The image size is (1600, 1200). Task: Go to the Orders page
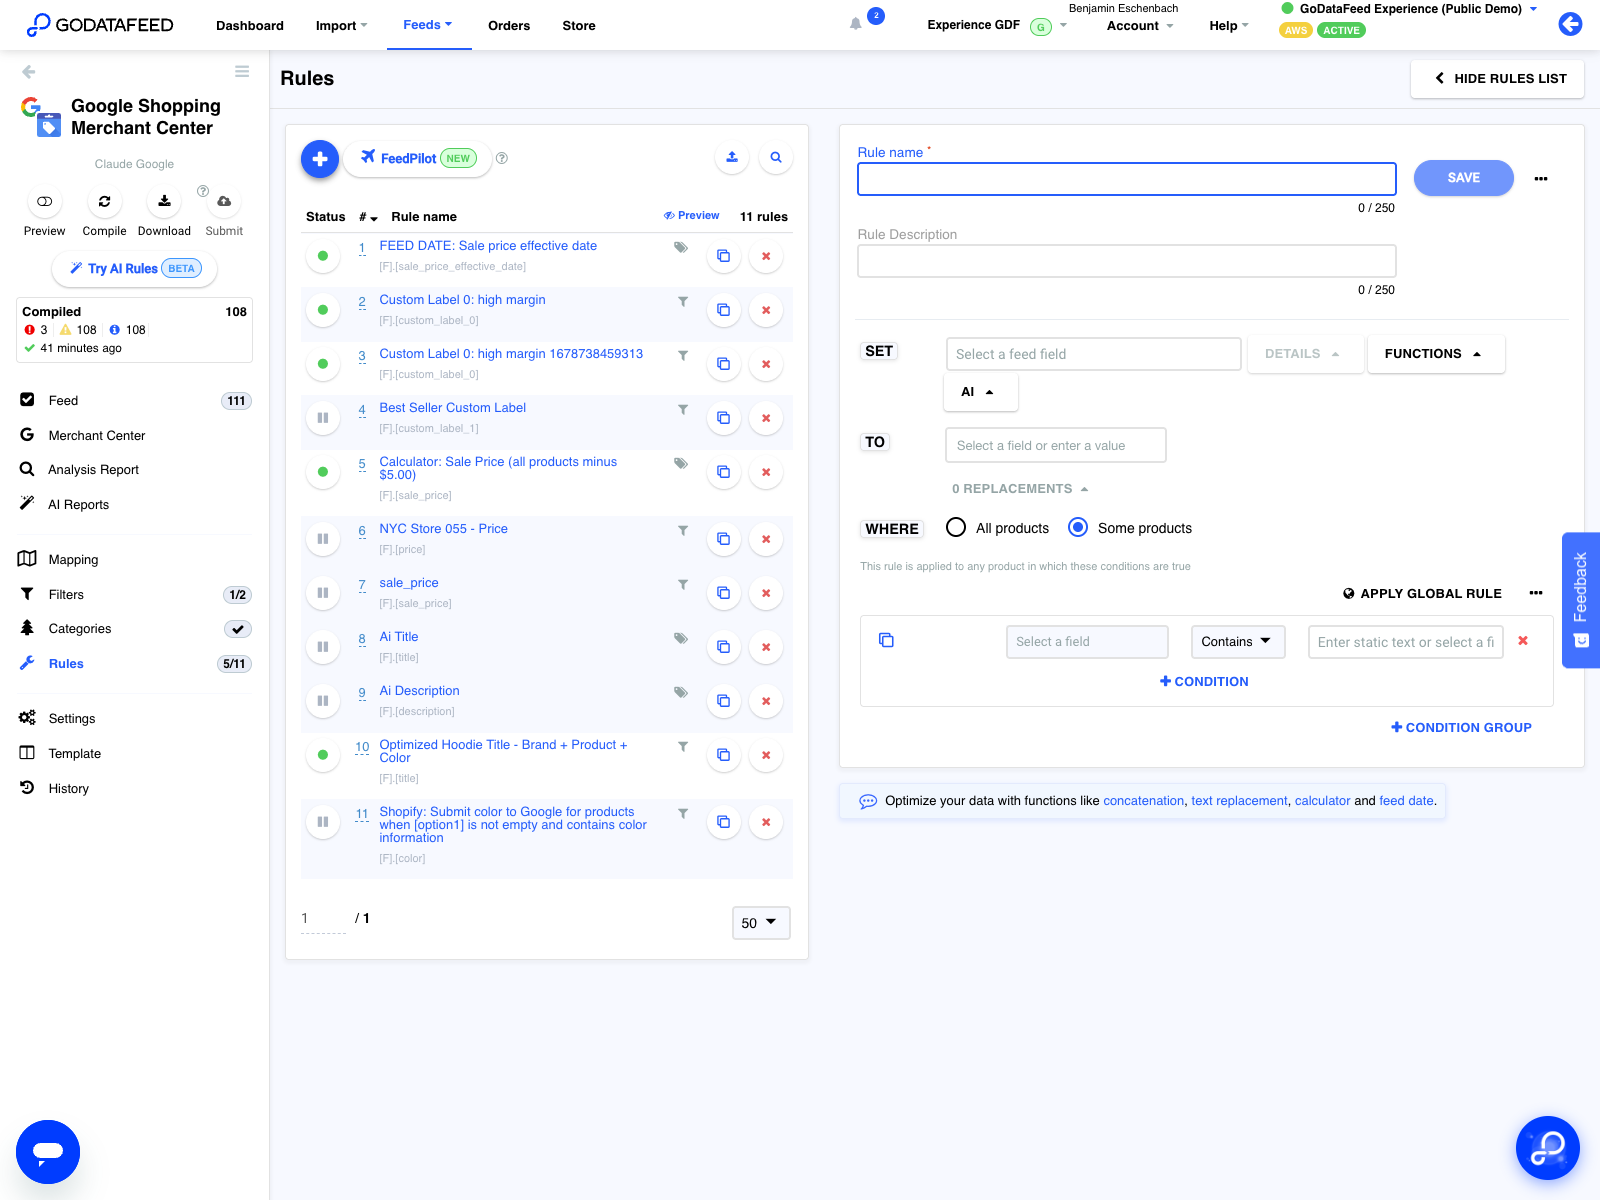click(x=509, y=26)
